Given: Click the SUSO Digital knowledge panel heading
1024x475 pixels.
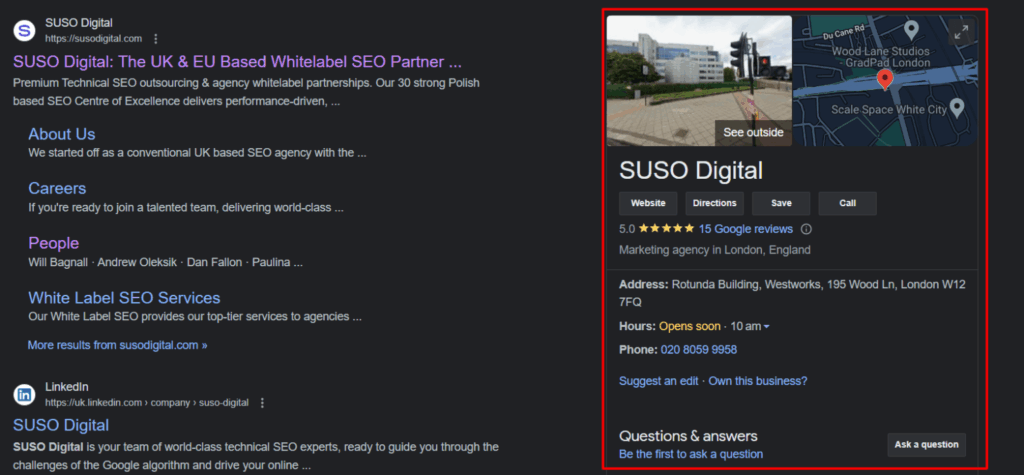Looking at the screenshot, I should [691, 171].
